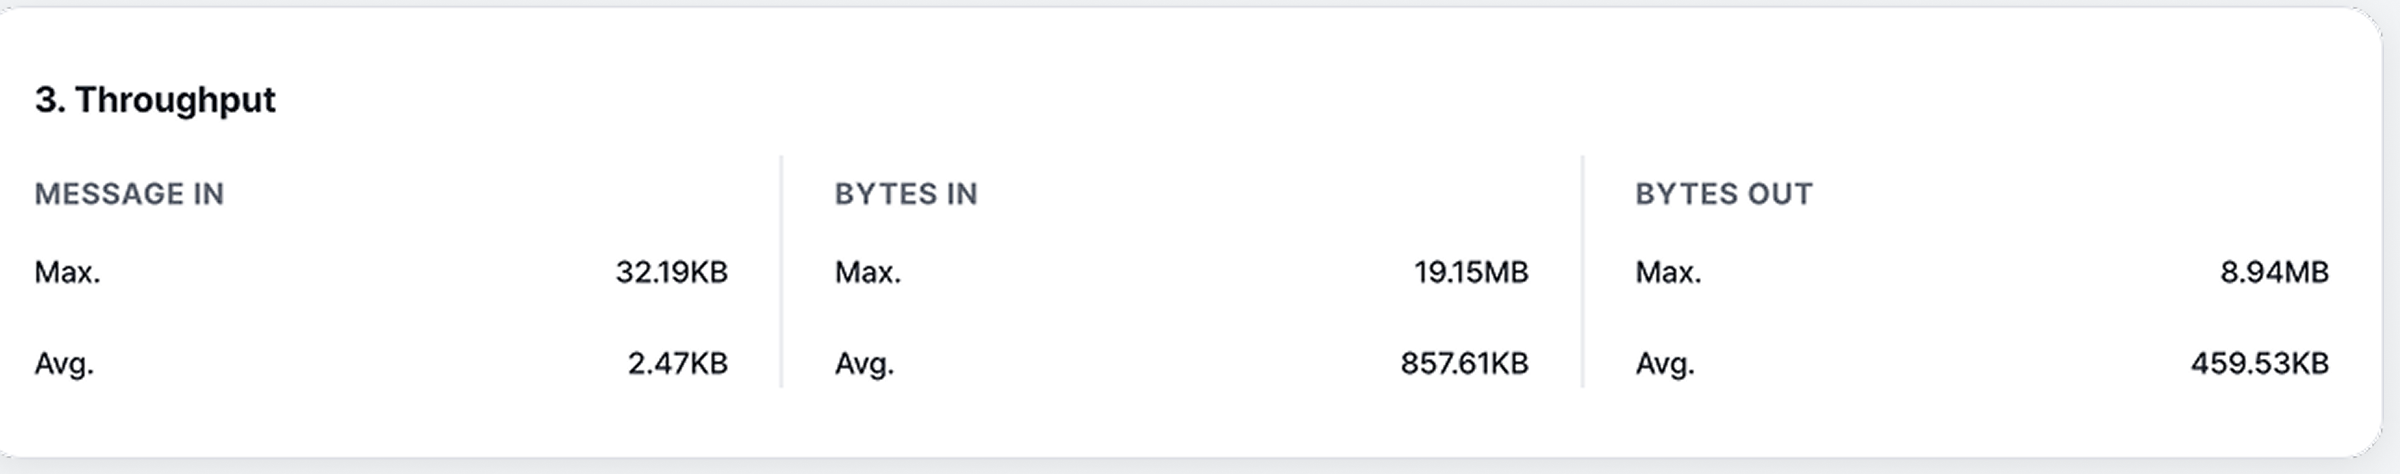This screenshot has width=2400, height=474.
Task: Select the 2.47KB average message value
Action: [x=677, y=363]
